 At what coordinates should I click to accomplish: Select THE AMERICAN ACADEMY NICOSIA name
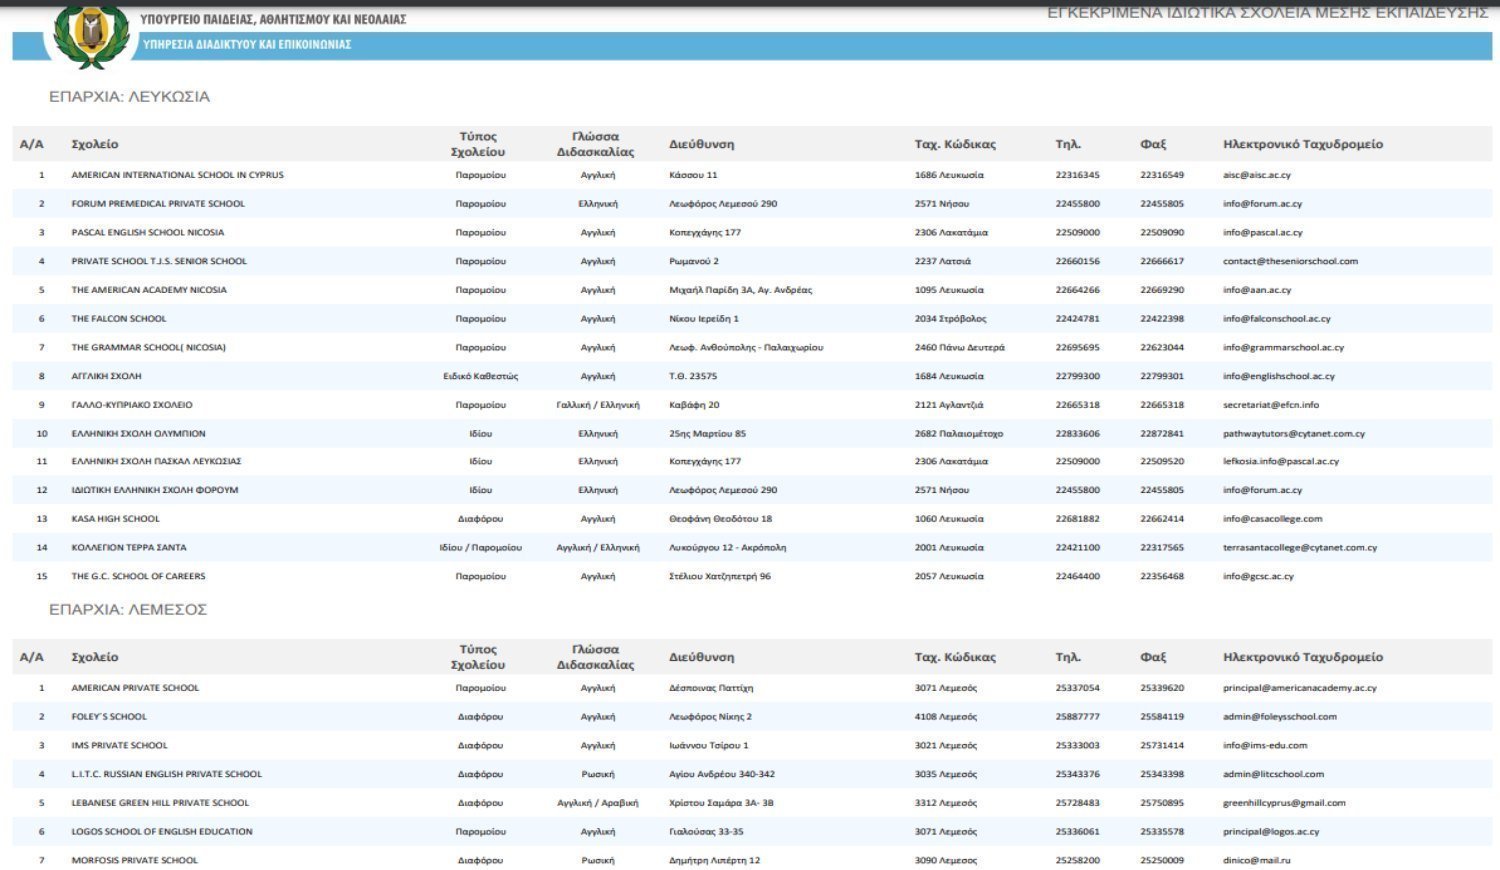149,290
